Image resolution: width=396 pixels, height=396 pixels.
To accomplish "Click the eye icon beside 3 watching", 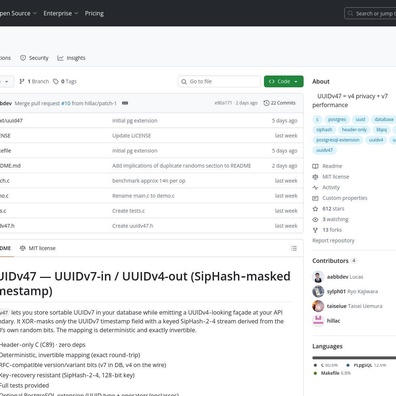I will click(x=315, y=219).
